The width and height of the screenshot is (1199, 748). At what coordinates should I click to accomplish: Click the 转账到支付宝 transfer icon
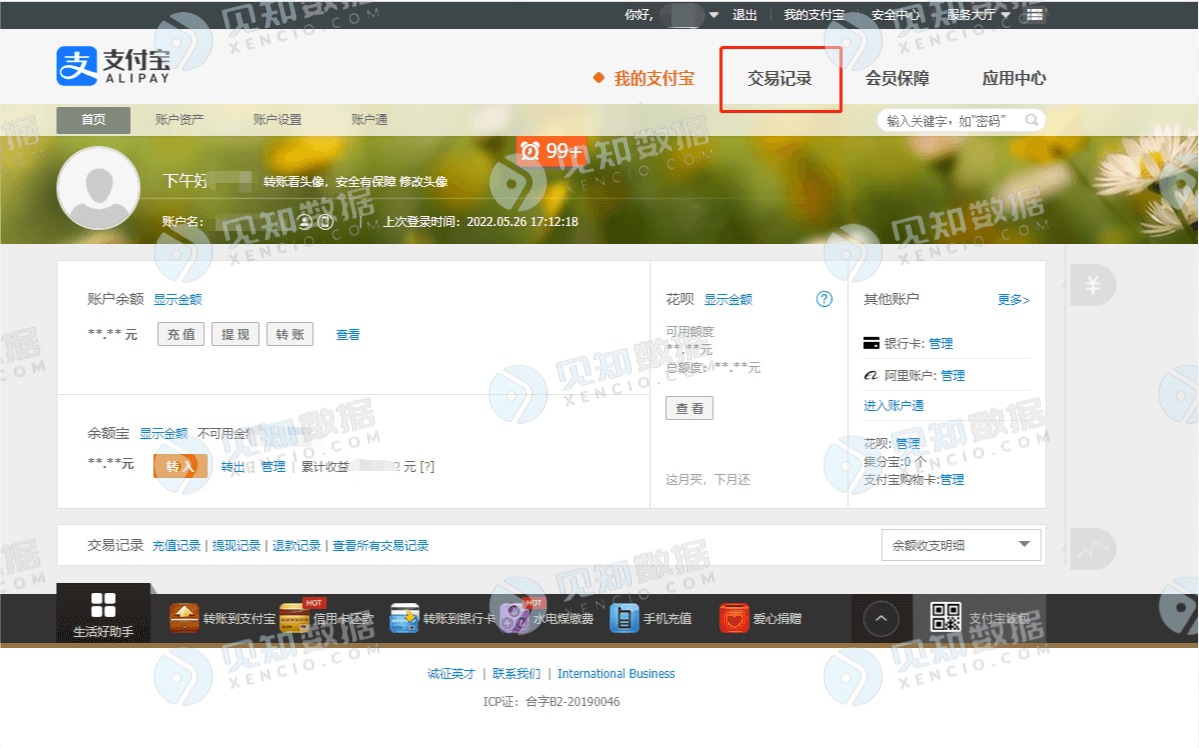[185, 618]
